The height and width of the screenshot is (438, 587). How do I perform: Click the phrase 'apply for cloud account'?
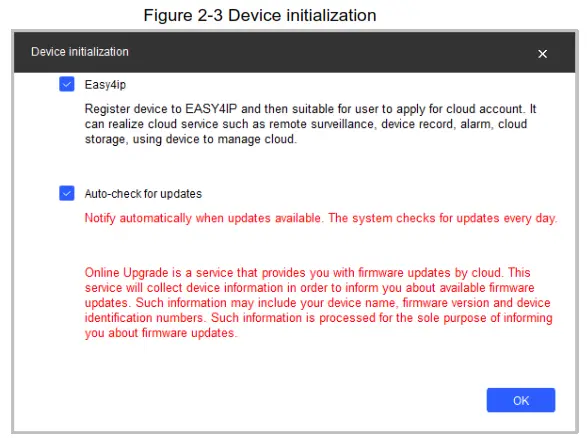point(459,109)
